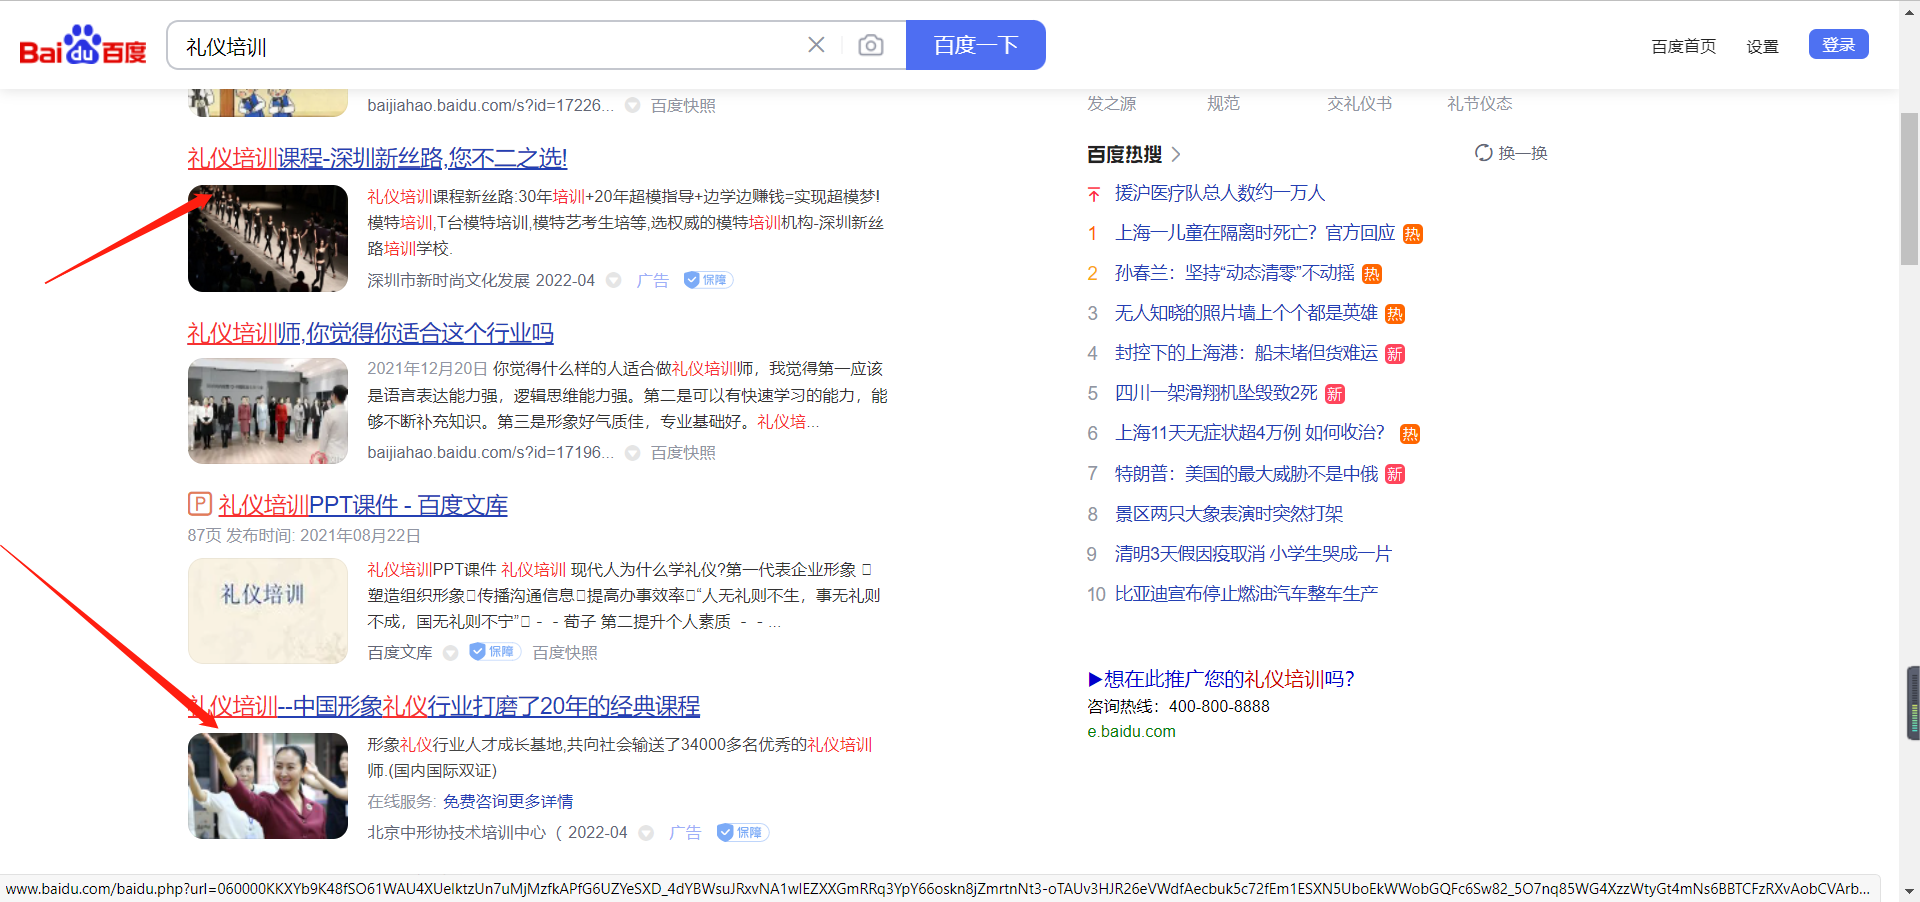1920x902 pixels.
Task: Click 保障 badge next to 深圳市新时尚文化发展
Action: (708, 280)
